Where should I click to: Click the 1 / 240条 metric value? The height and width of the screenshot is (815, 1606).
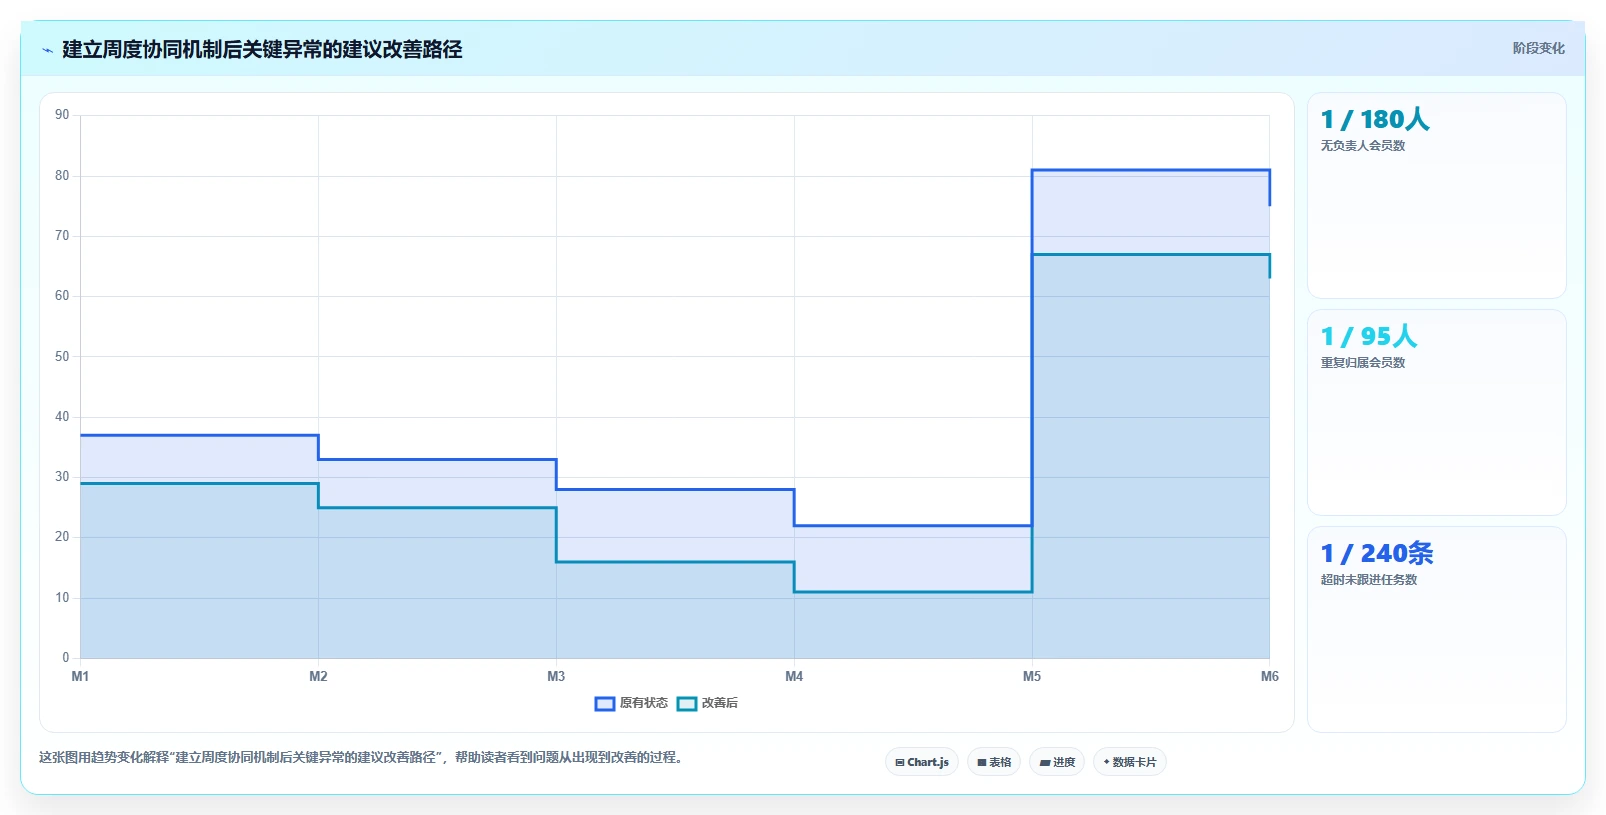coord(1377,553)
